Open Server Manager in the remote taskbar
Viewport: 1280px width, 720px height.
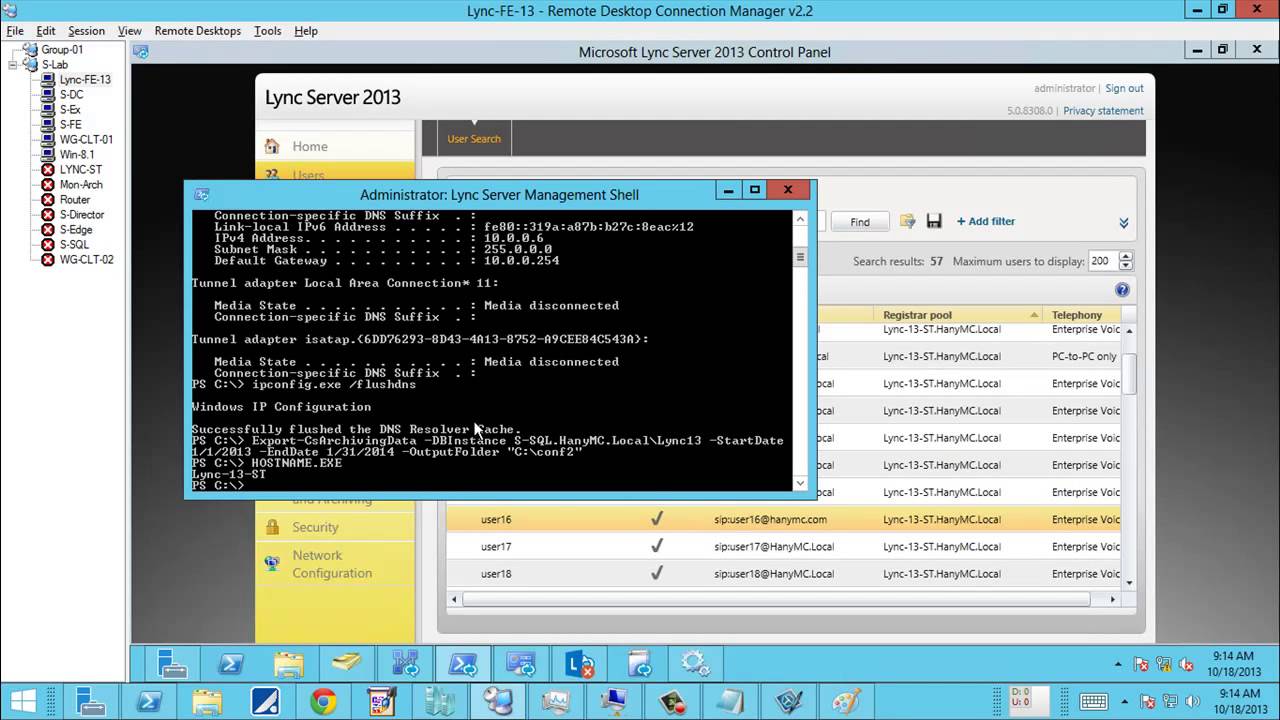(172, 664)
